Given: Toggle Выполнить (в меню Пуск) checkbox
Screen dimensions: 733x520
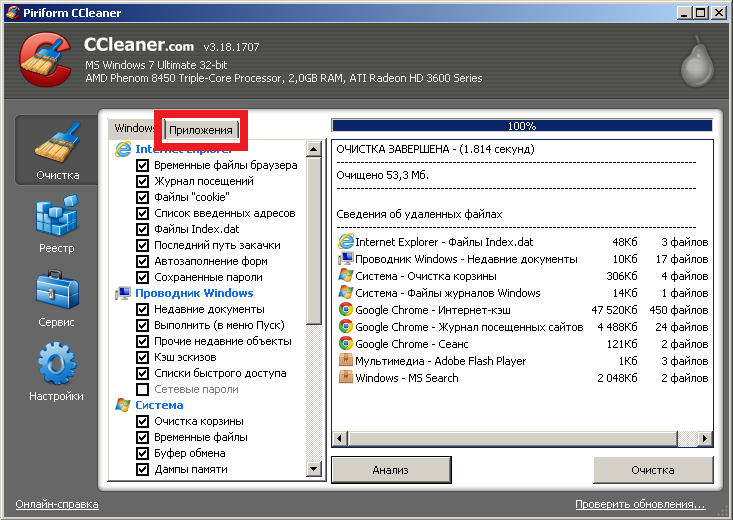Looking at the screenshot, I should click(143, 325).
